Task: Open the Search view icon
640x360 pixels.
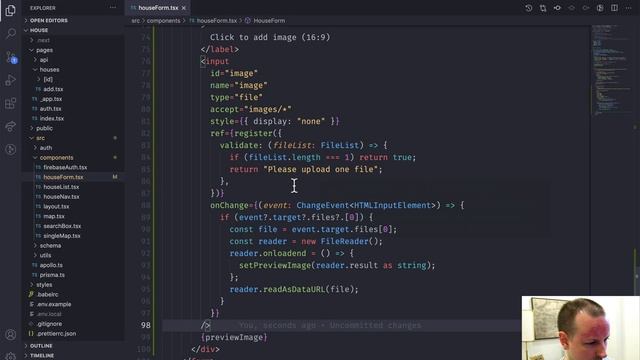Action: point(11,33)
